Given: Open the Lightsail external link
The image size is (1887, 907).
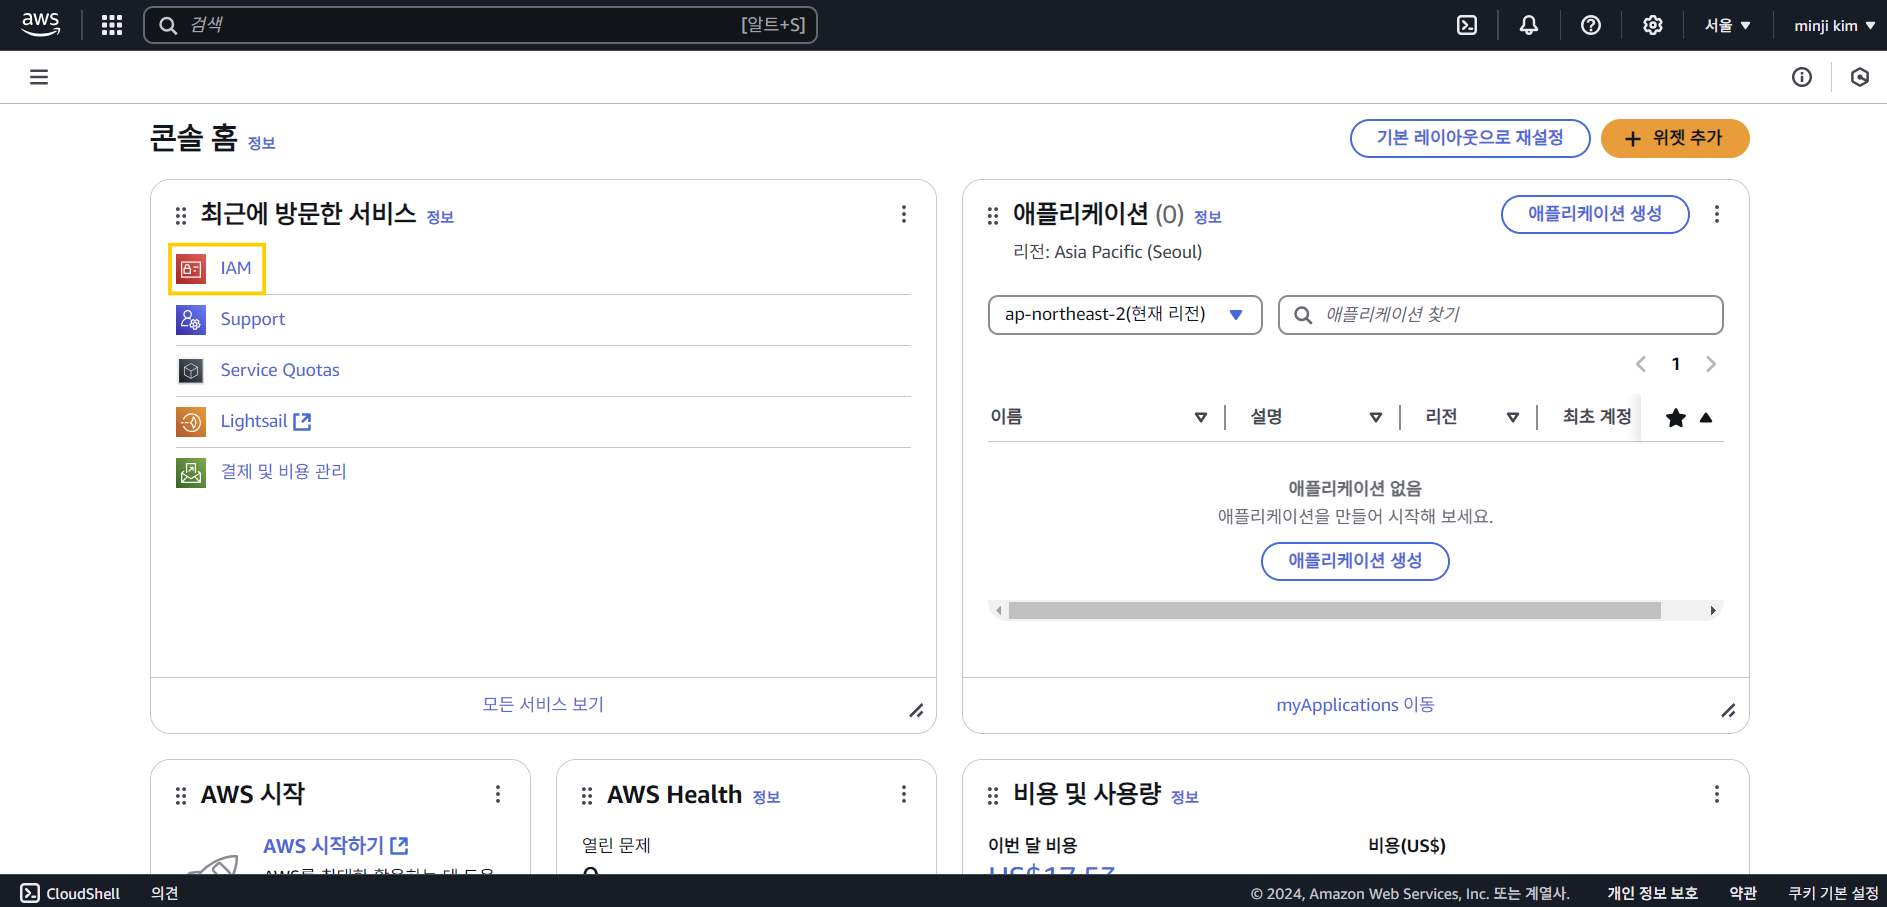Looking at the screenshot, I should 266,421.
